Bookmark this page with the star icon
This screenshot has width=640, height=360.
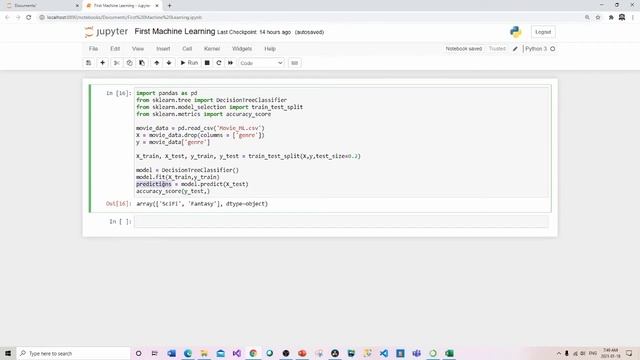598,17
